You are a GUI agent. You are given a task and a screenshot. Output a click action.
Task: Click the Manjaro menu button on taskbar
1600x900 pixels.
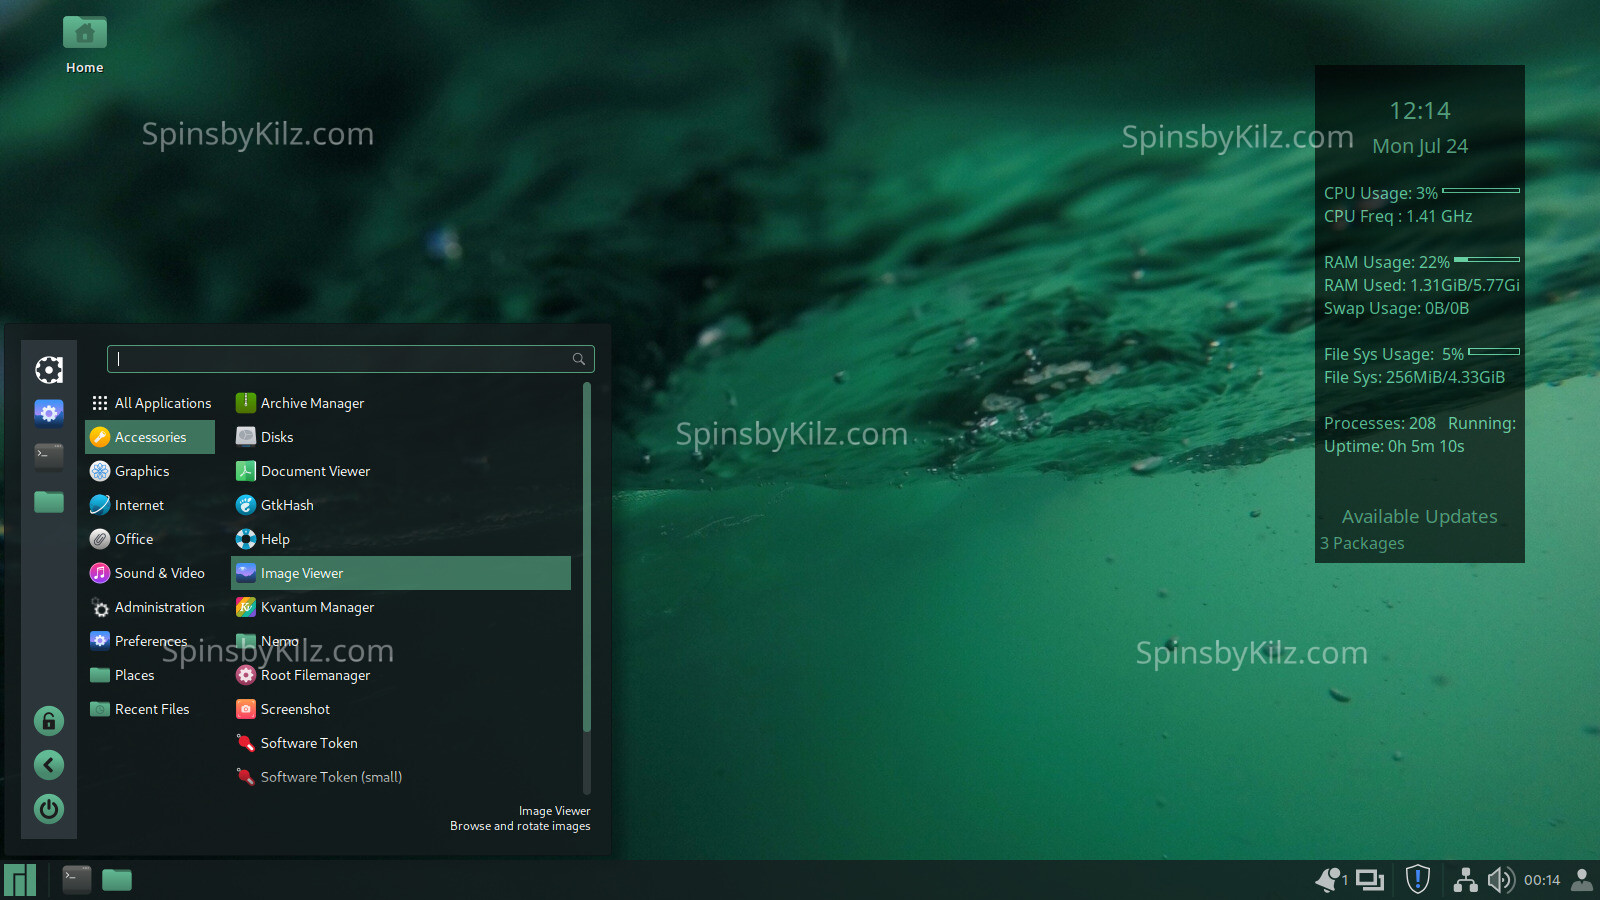20,880
